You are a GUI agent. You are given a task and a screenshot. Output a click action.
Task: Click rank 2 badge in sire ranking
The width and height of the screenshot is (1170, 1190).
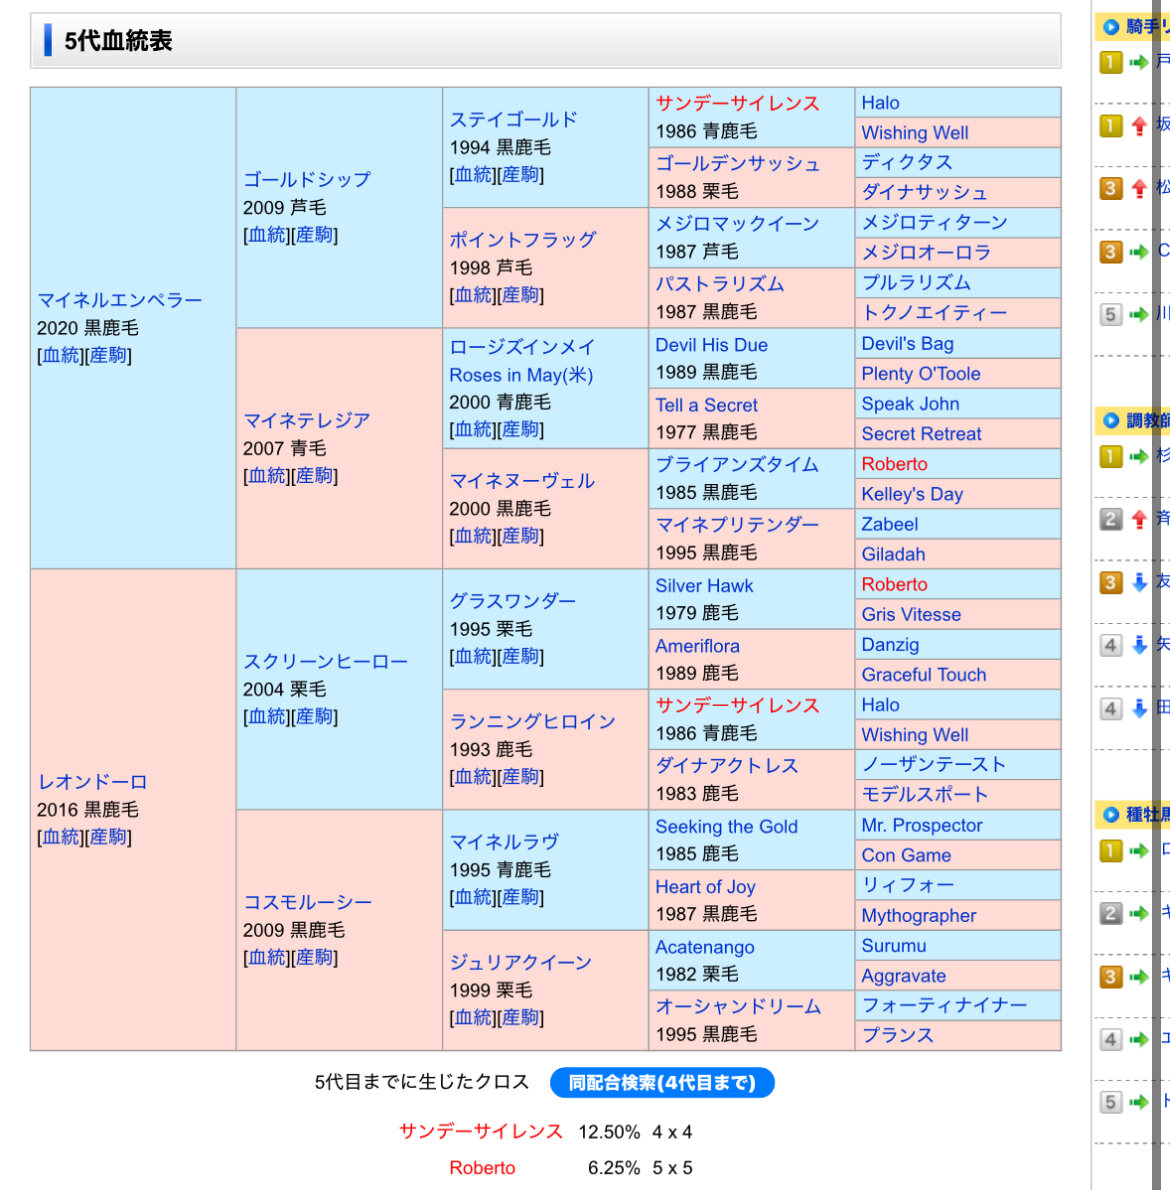point(1110,913)
